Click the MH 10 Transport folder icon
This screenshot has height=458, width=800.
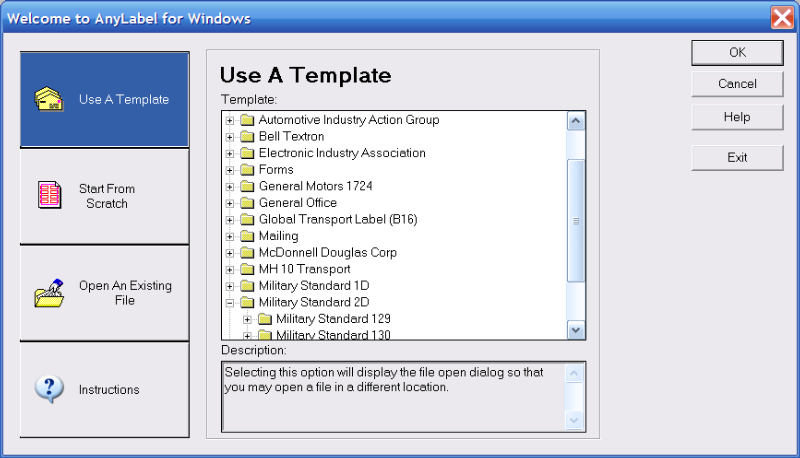pos(247,269)
